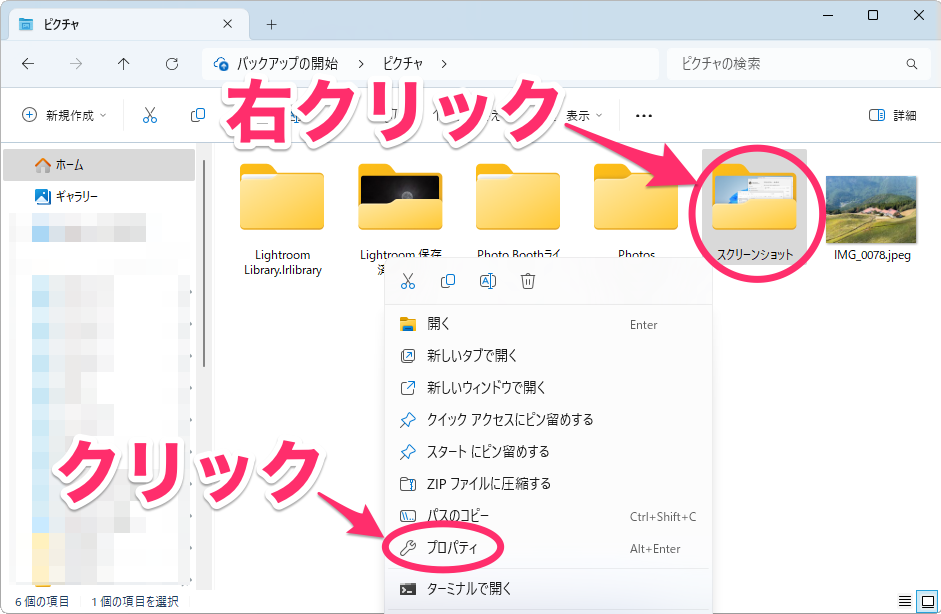Image resolution: width=941 pixels, height=614 pixels.
Task: Expand the 表示 view dropdown
Action: pos(584,115)
